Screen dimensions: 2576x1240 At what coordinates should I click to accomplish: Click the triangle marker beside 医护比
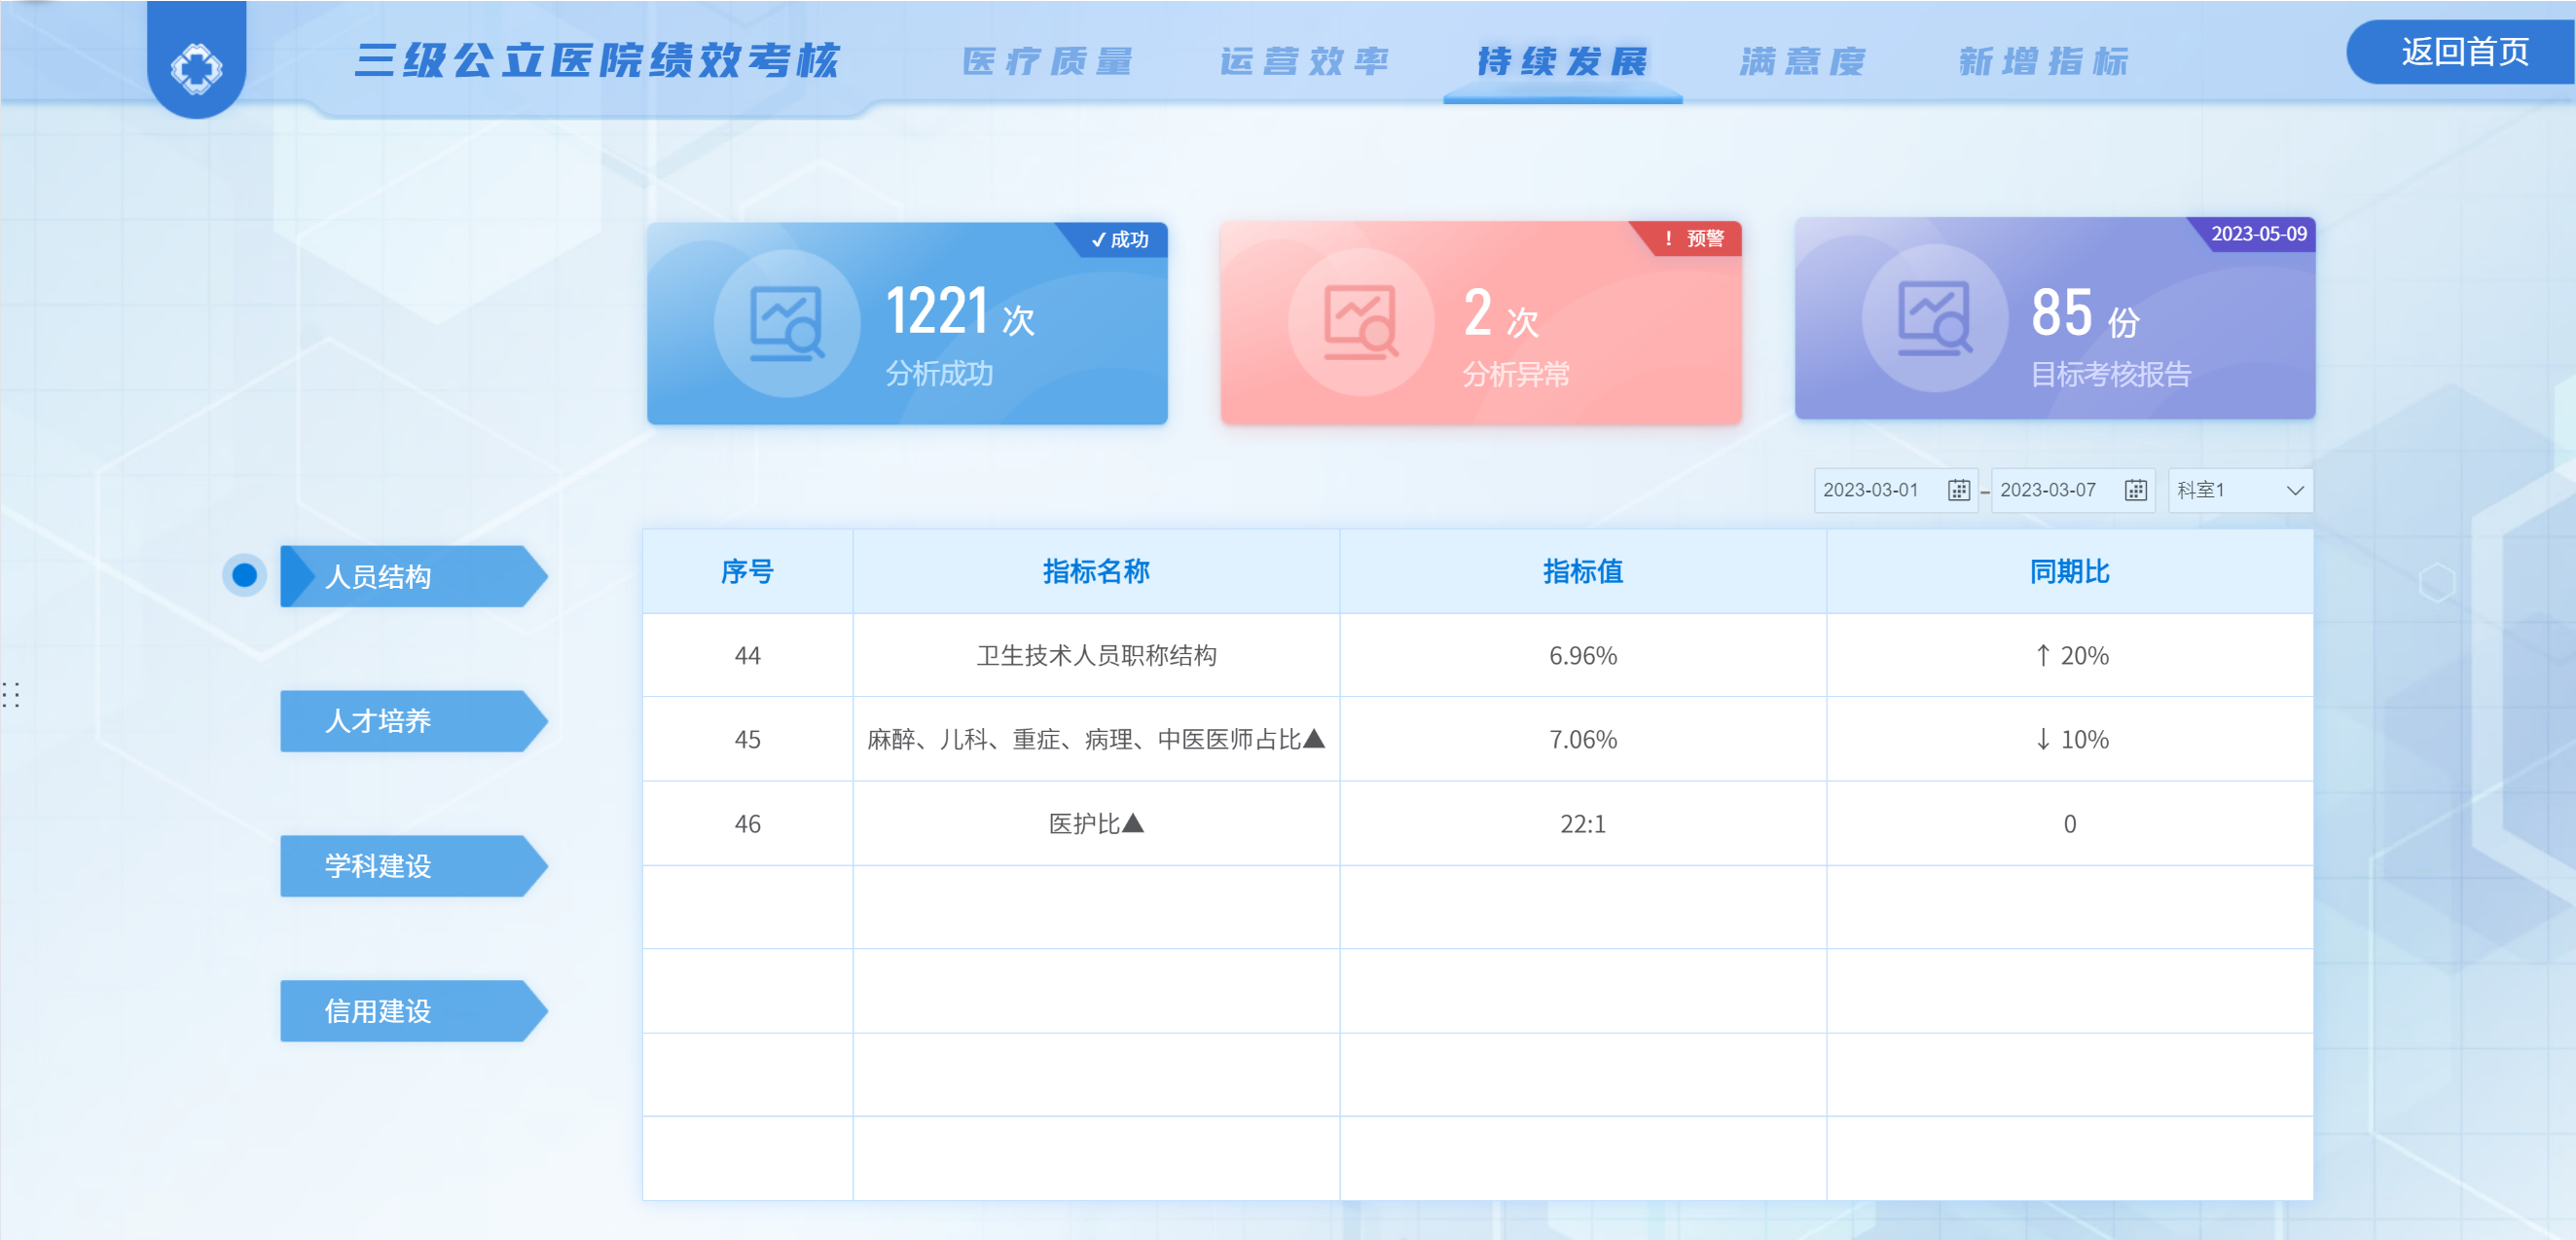pos(1133,823)
